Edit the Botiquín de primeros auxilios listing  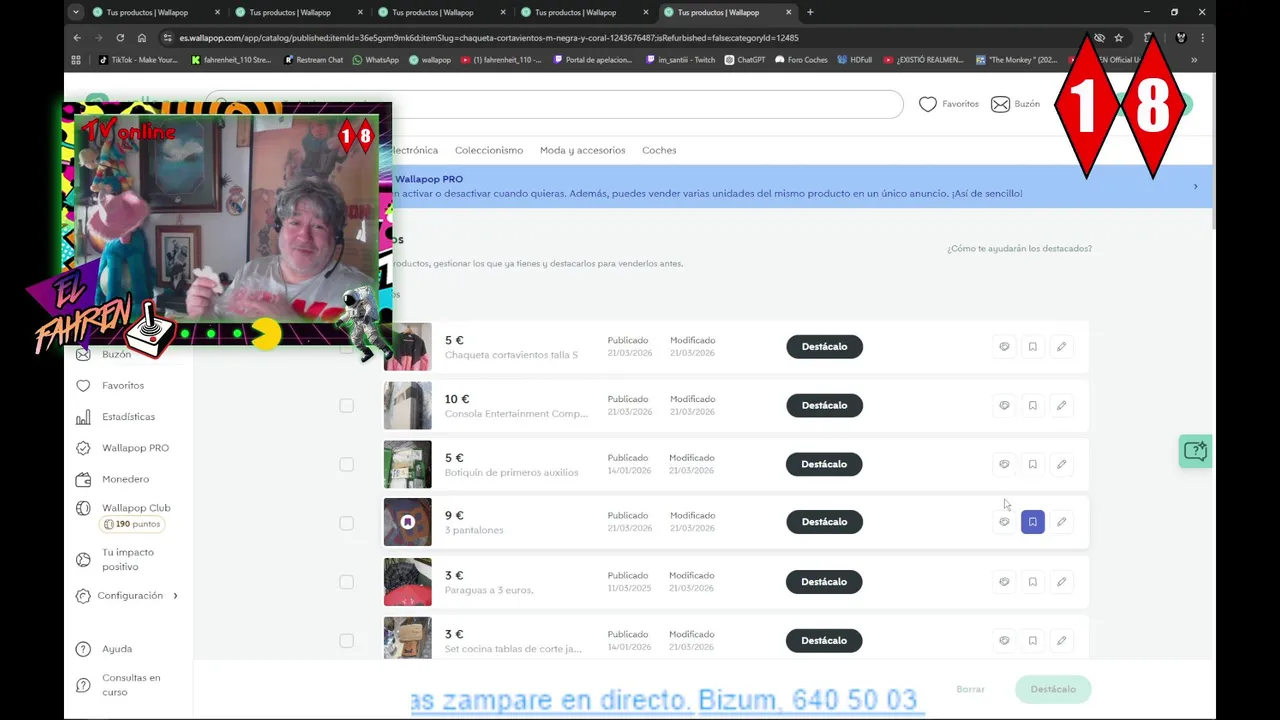(1061, 464)
